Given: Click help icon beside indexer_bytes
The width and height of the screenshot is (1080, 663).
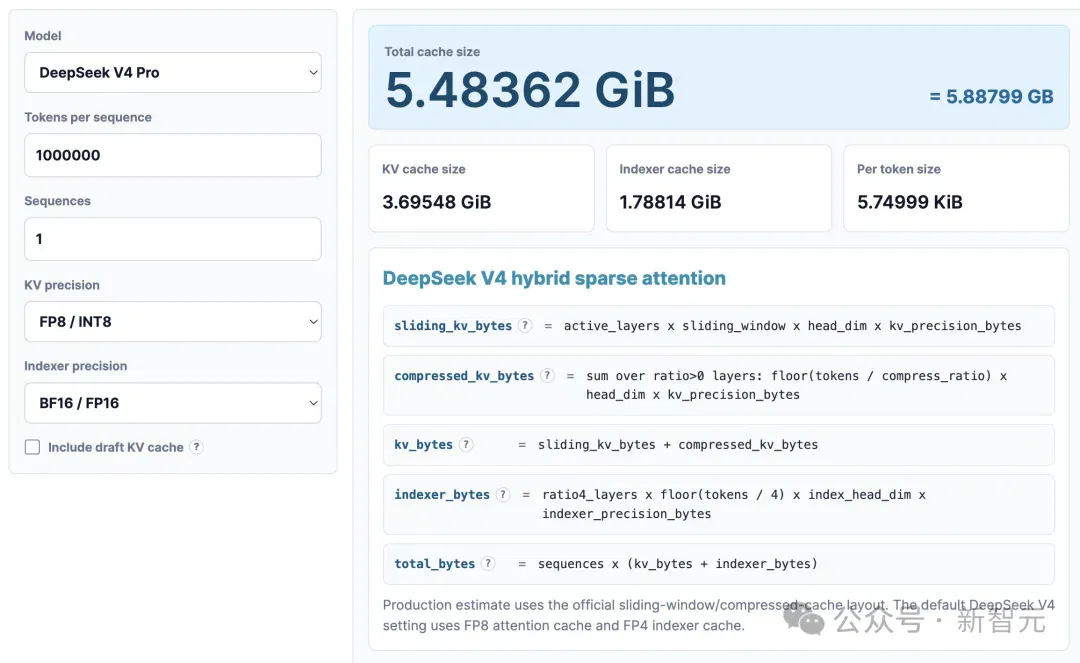Looking at the screenshot, I should click(503, 494).
